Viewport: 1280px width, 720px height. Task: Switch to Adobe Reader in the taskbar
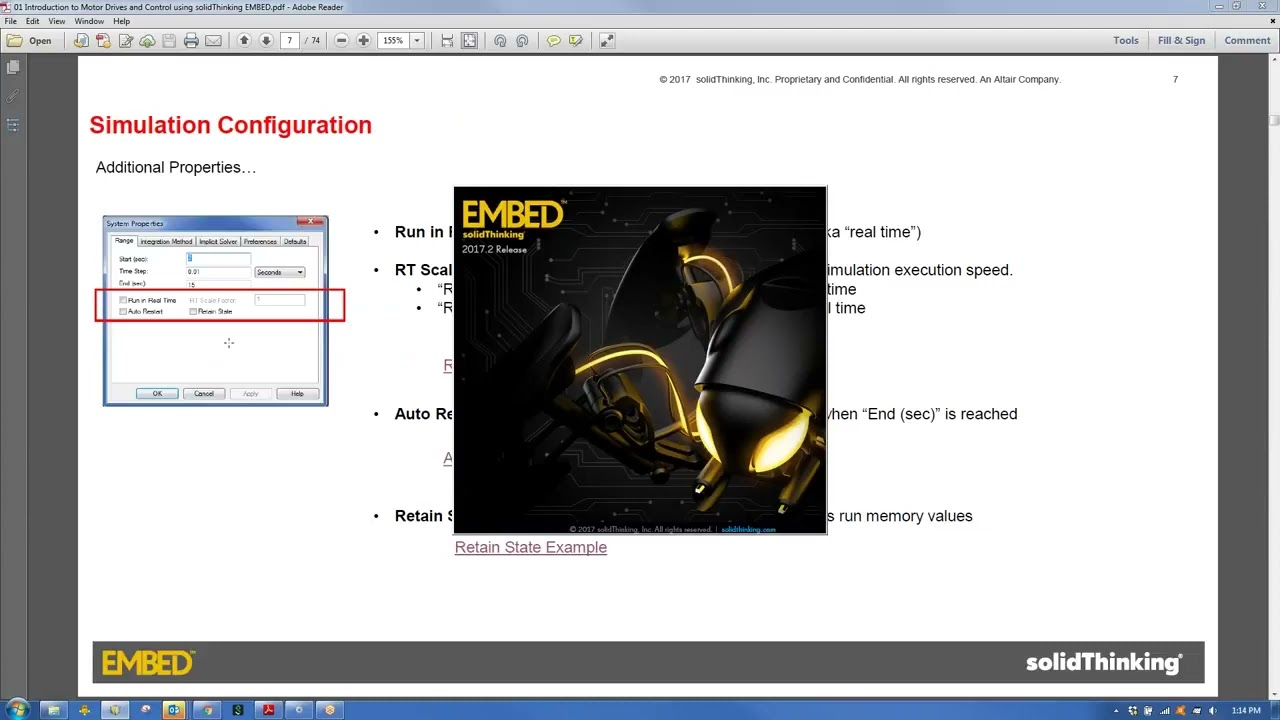[268, 710]
